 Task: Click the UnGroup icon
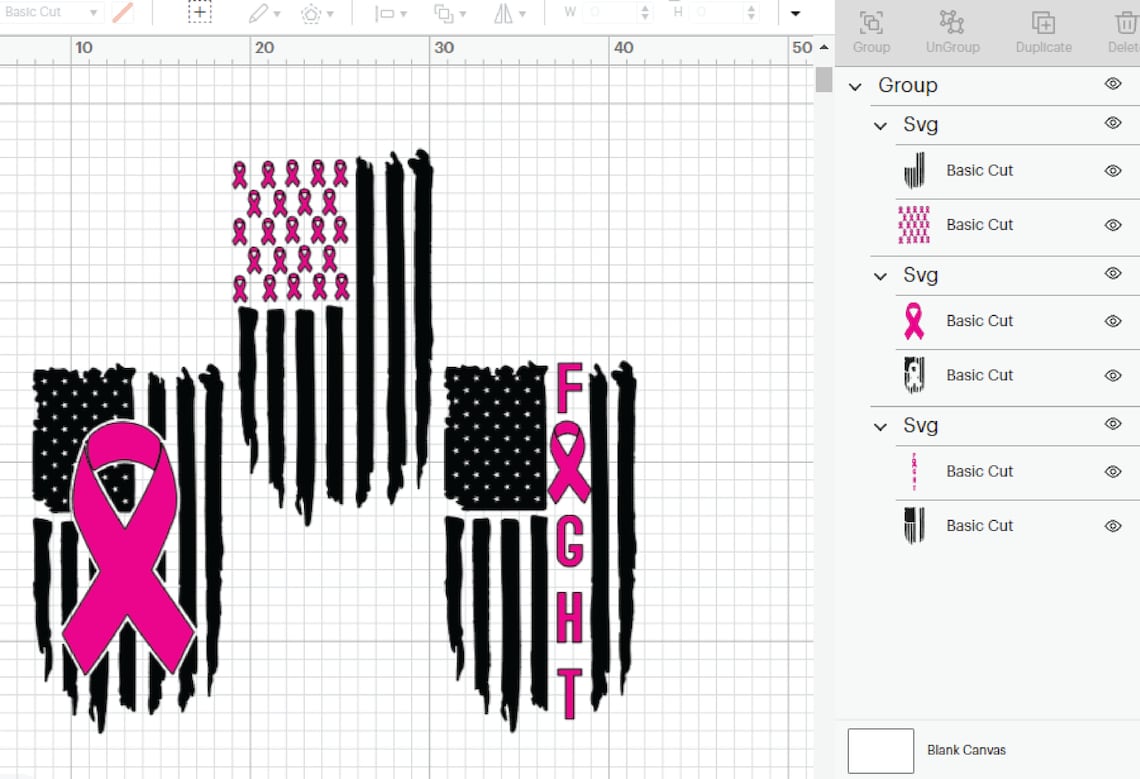(951, 29)
